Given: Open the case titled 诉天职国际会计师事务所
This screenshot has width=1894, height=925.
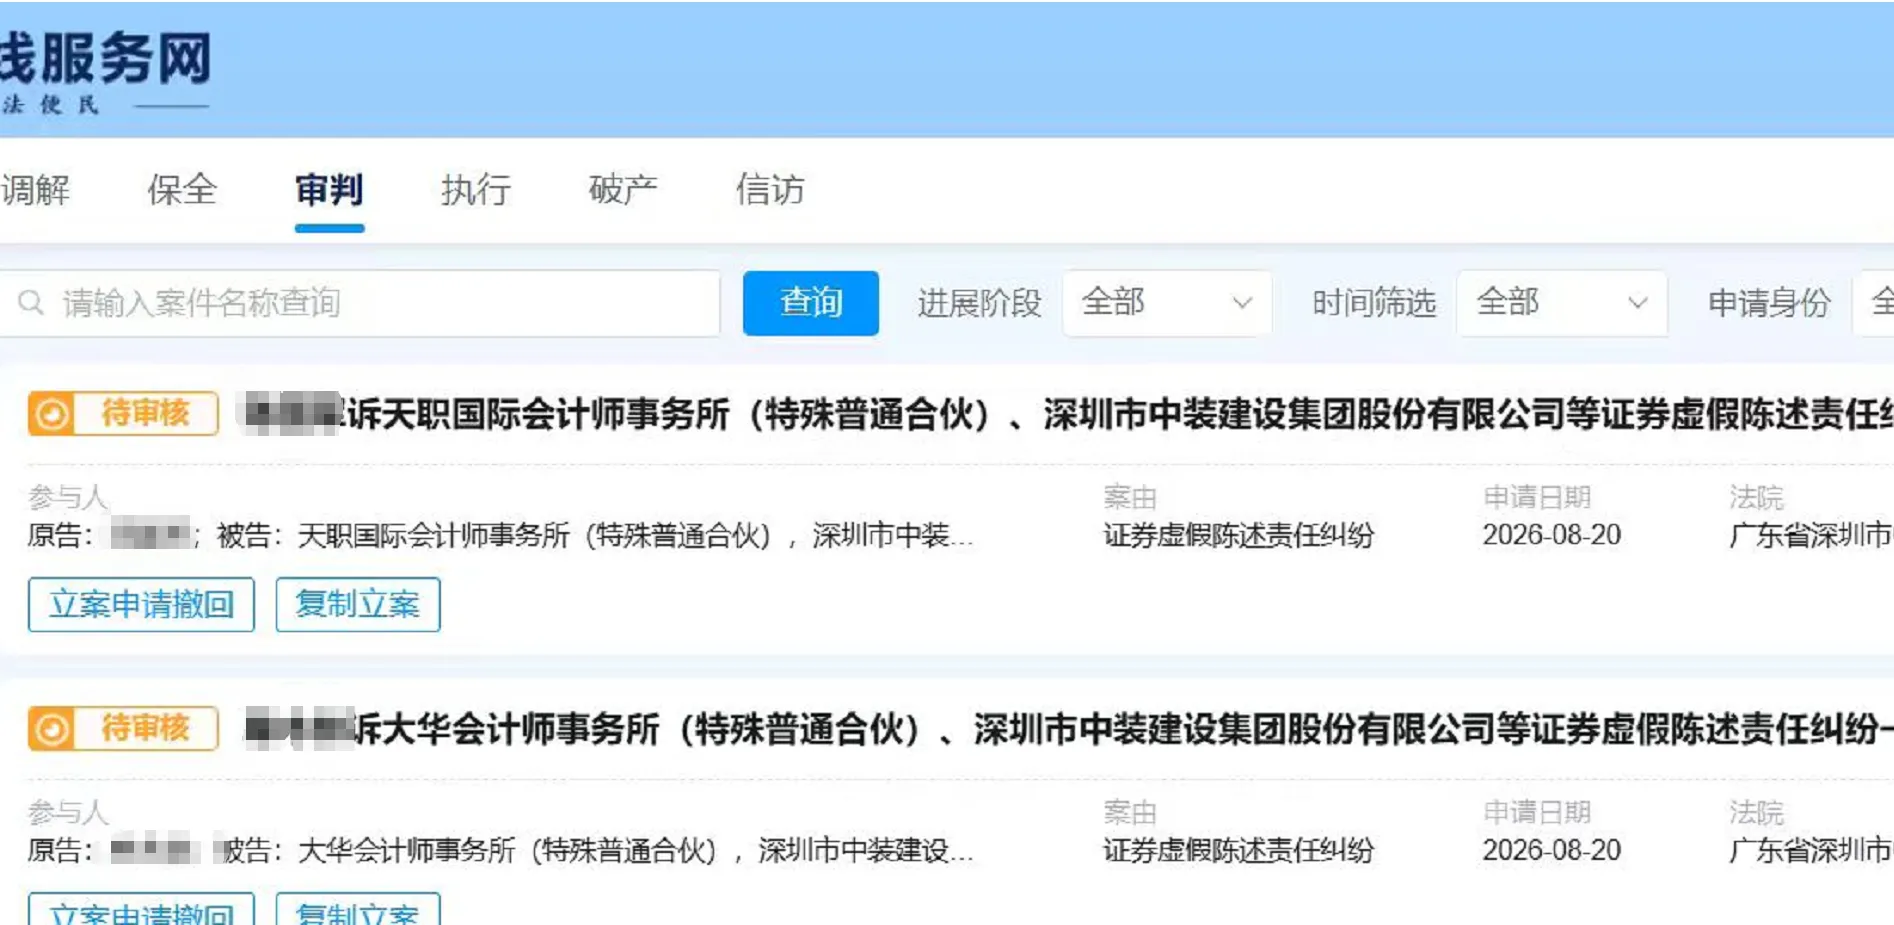Looking at the screenshot, I should coord(1068,414).
